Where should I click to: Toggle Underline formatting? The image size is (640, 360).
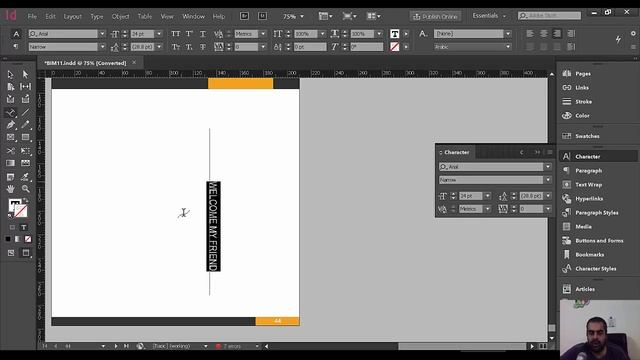coord(203,34)
